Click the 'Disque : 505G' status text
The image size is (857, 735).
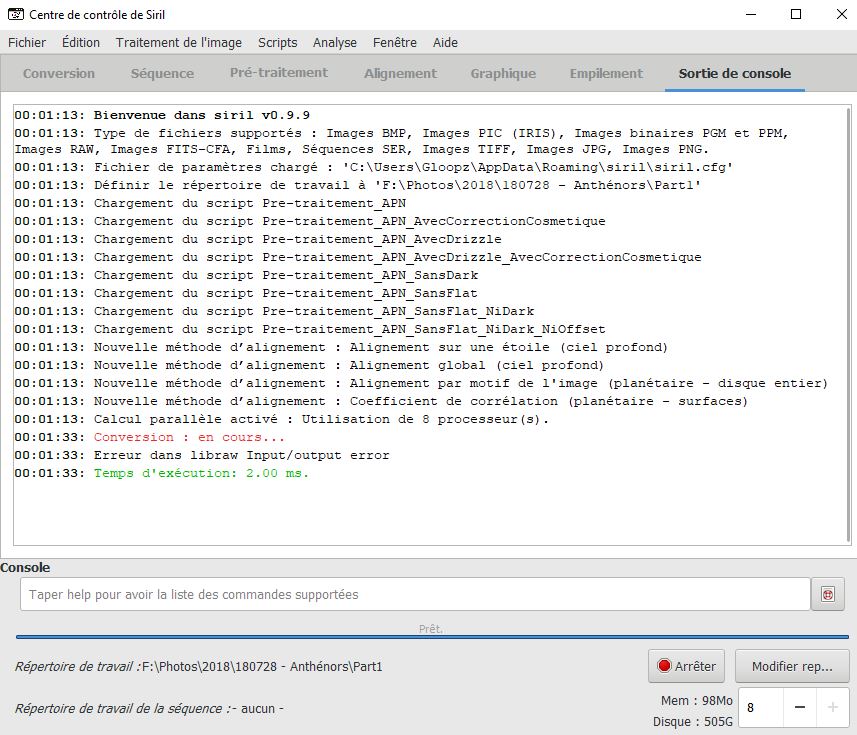tap(692, 722)
